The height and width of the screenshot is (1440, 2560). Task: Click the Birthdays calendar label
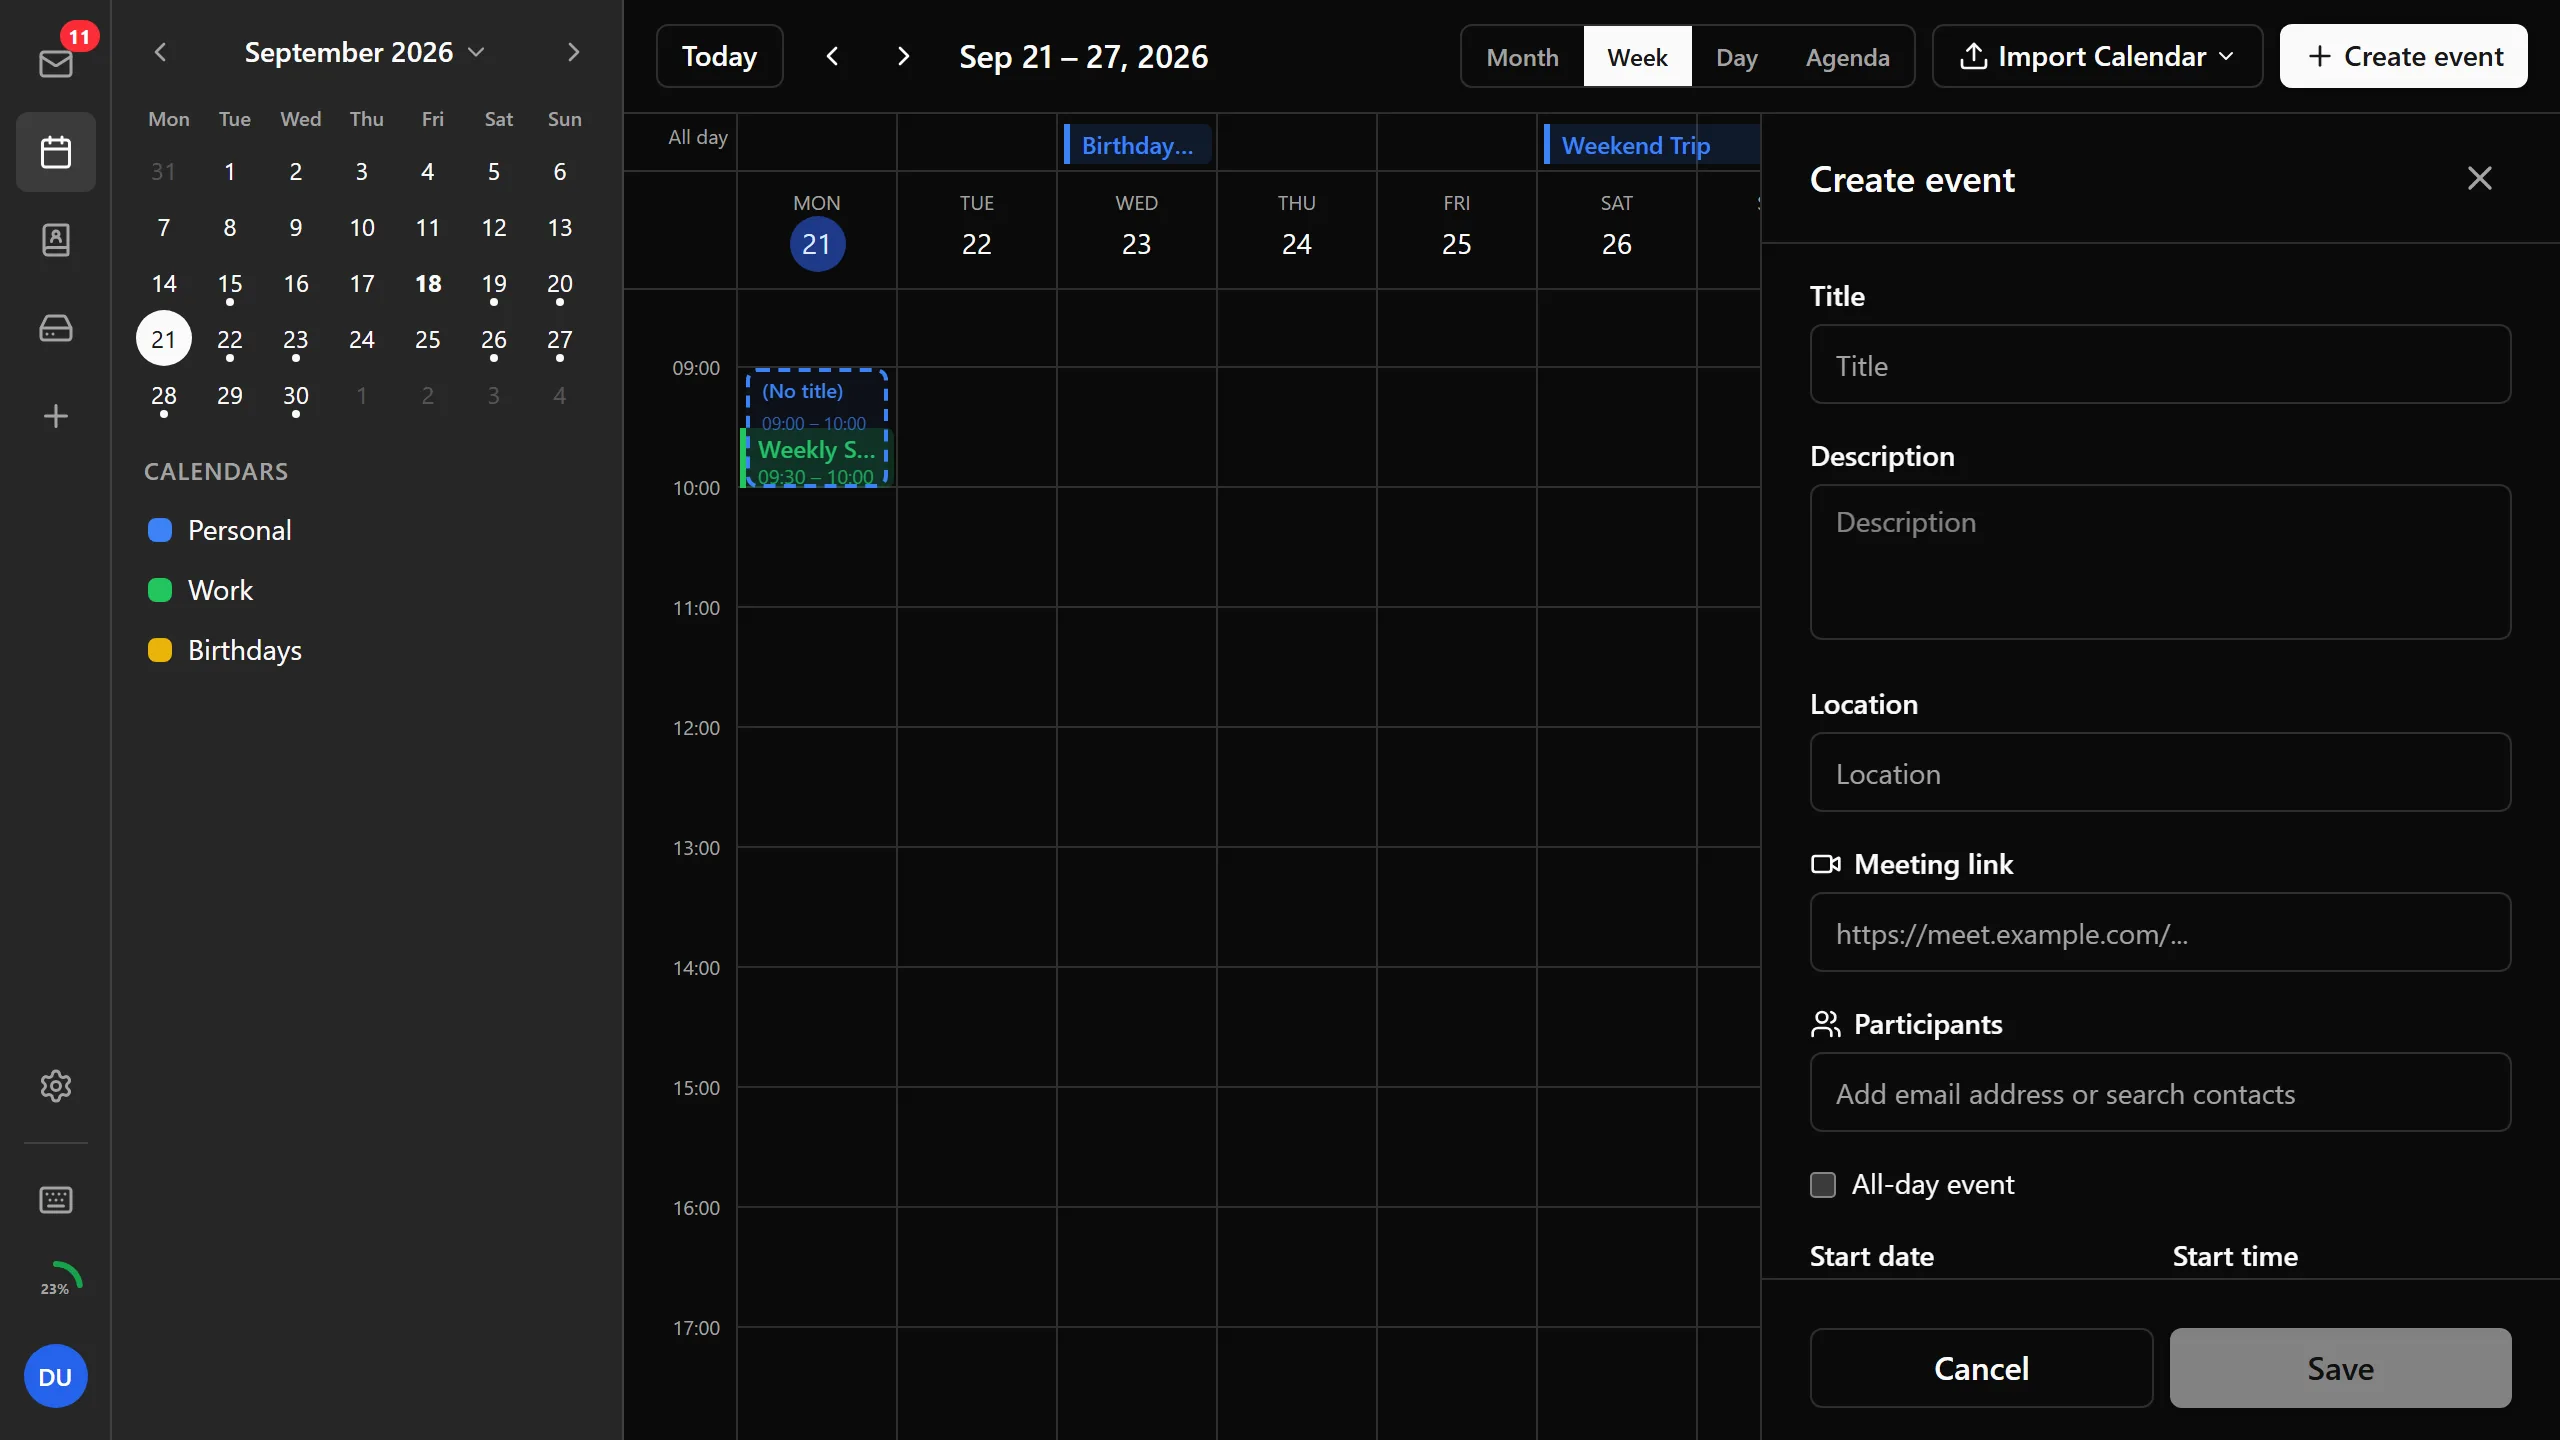(245, 650)
